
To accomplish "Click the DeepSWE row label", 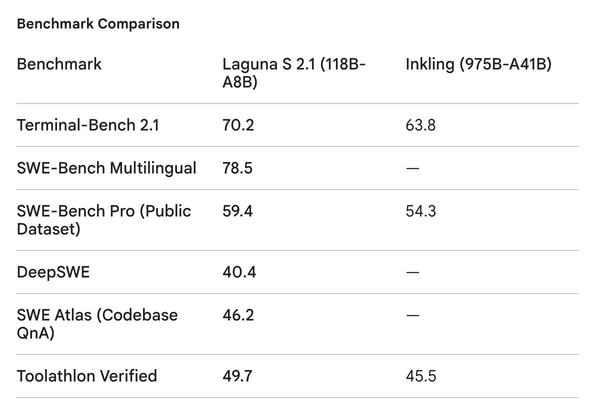I will click(x=53, y=272).
